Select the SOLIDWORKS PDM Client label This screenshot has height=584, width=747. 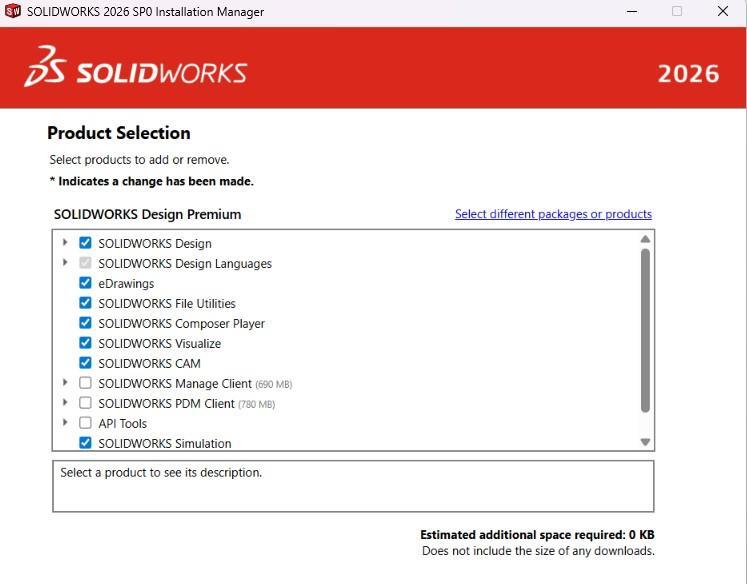[166, 404]
